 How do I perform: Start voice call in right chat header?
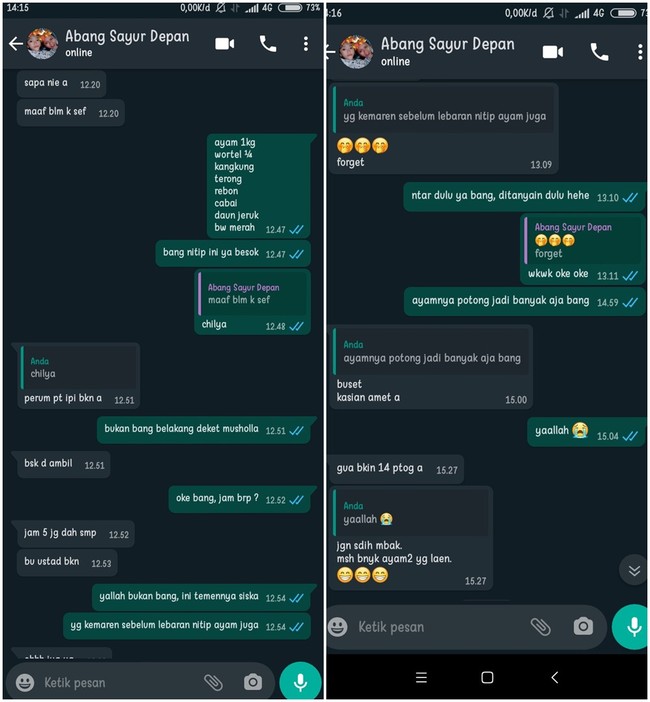pos(599,52)
